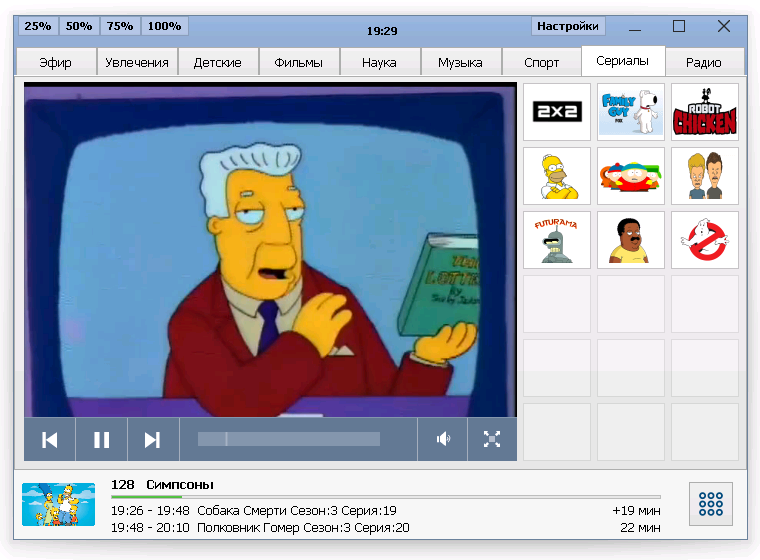
Task: Click the 19:29 clock display
Action: coord(382,31)
